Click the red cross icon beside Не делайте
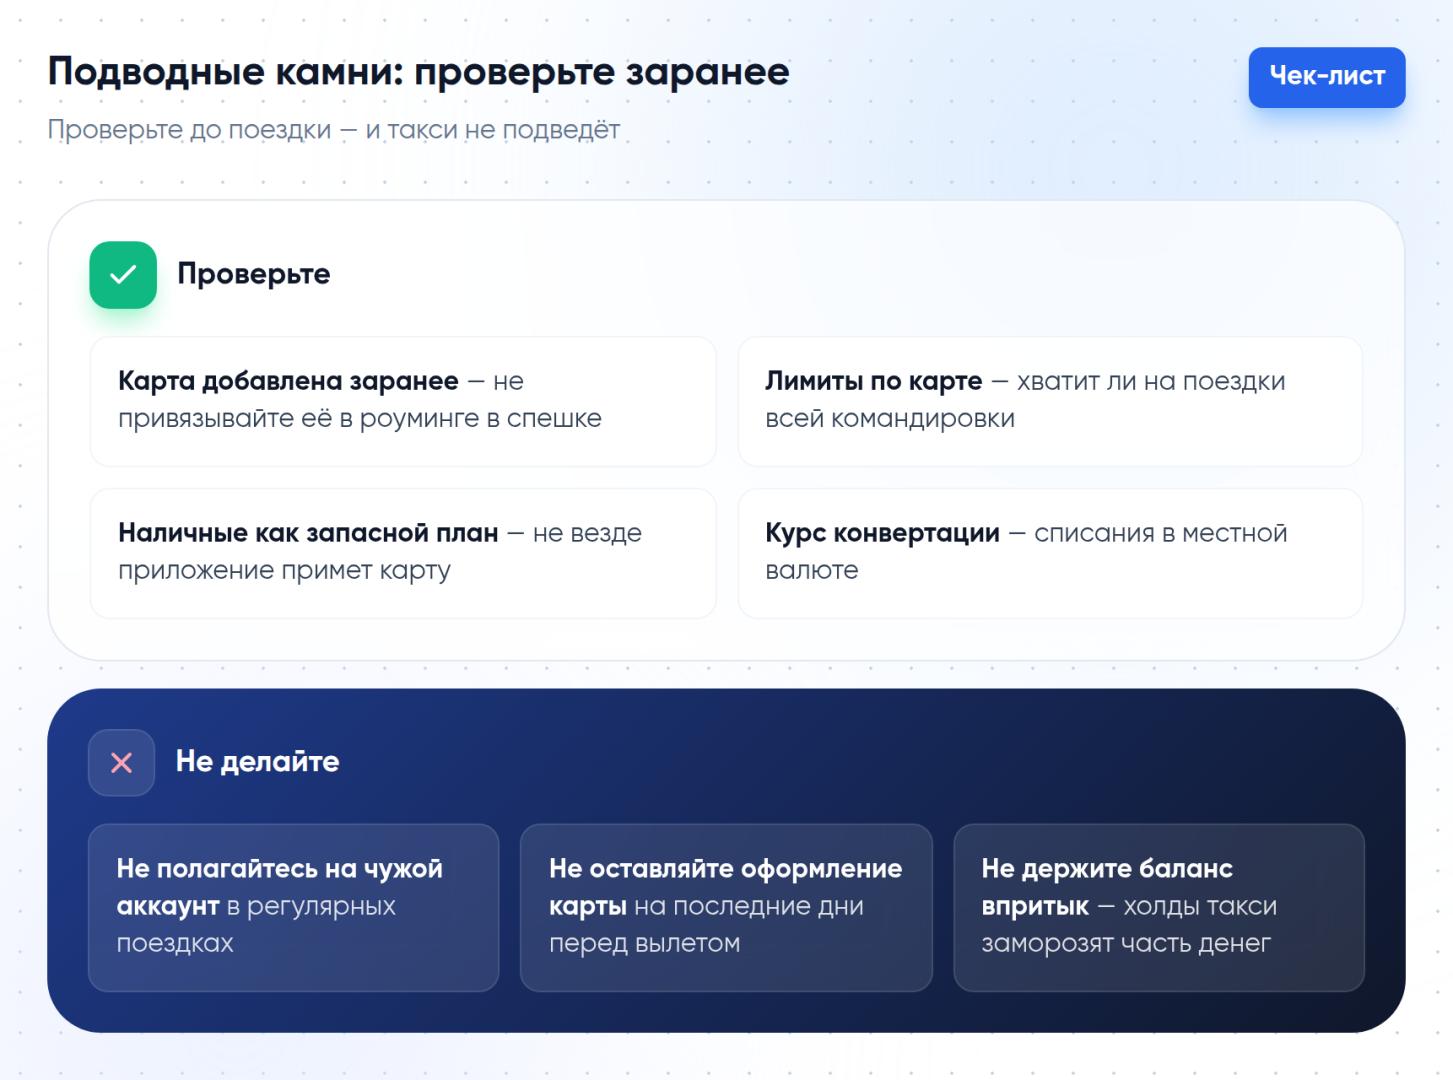 [x=122, y=763]
